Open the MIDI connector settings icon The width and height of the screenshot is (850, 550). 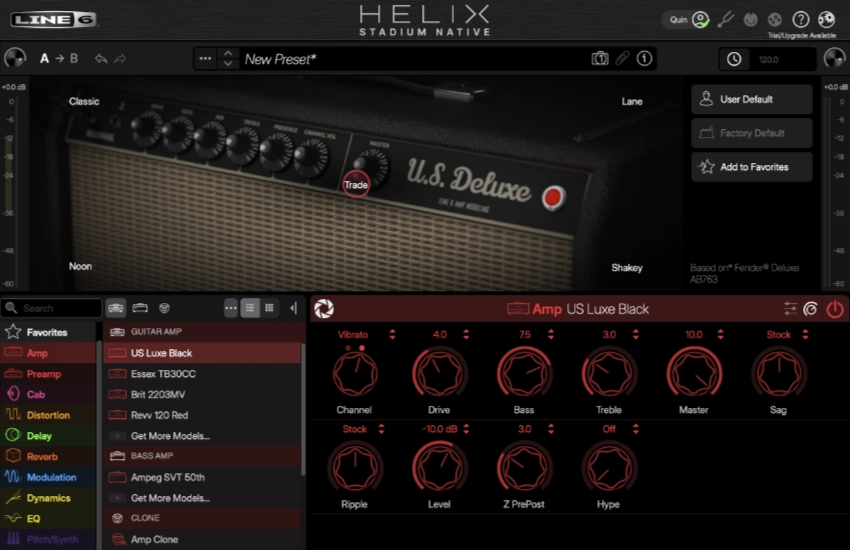click(750, 20)
